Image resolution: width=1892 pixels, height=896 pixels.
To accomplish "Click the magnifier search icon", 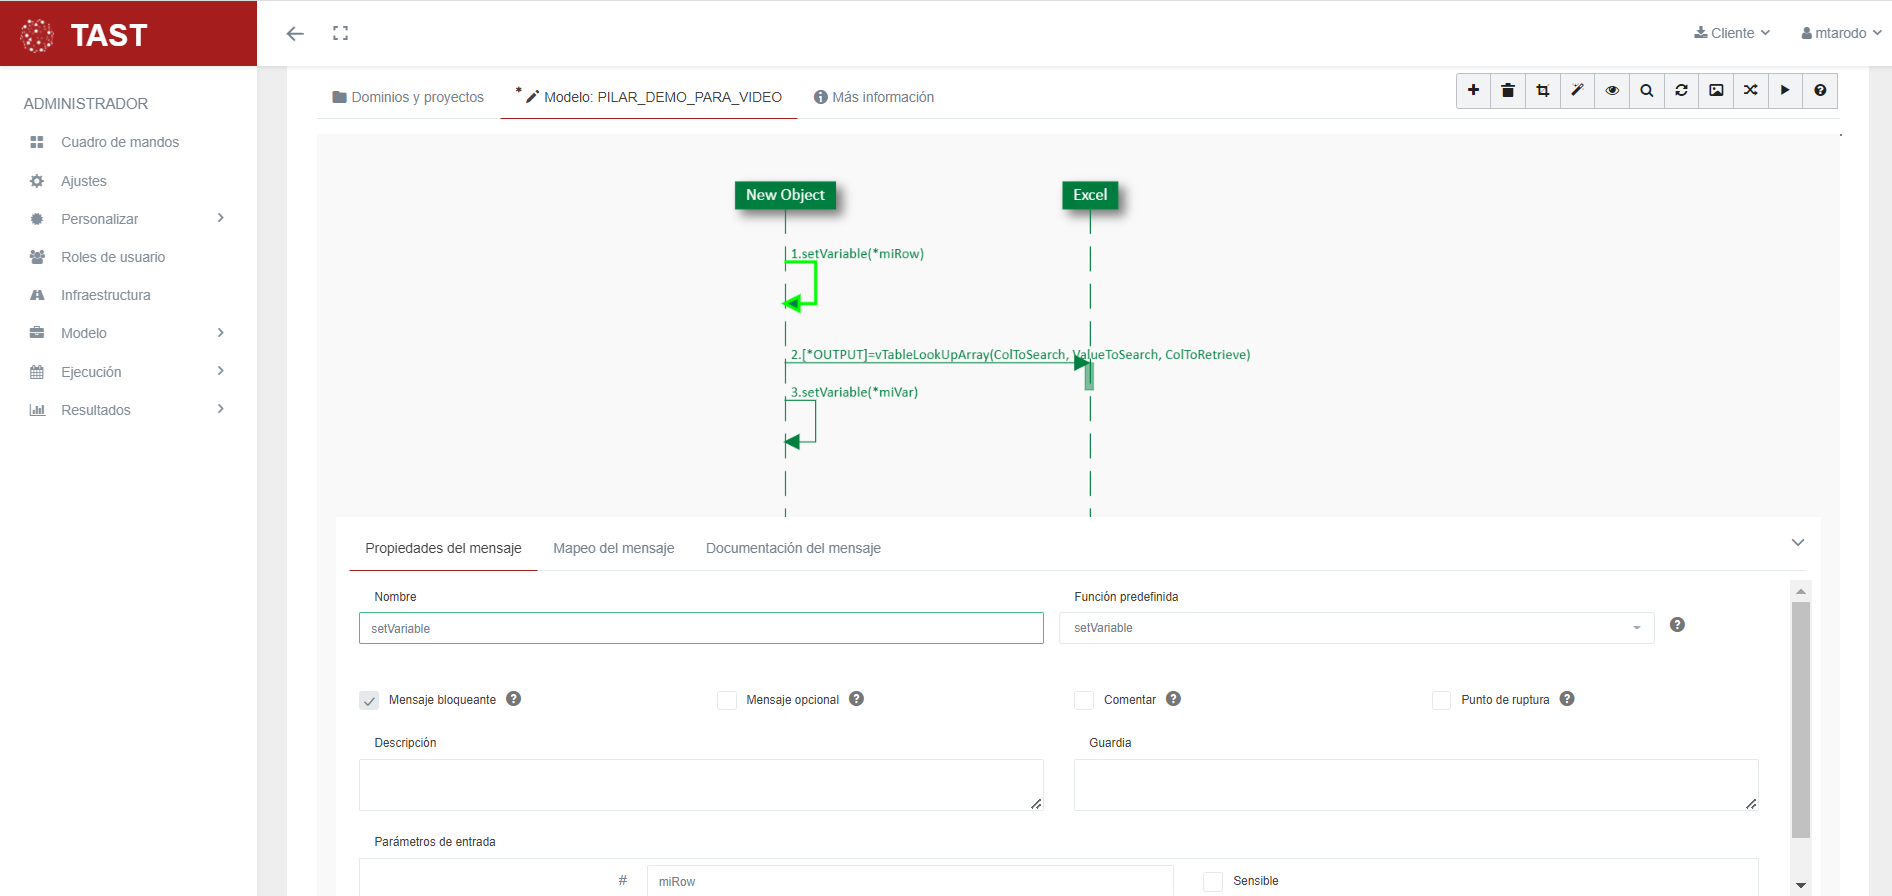I will pos(1647,90).
